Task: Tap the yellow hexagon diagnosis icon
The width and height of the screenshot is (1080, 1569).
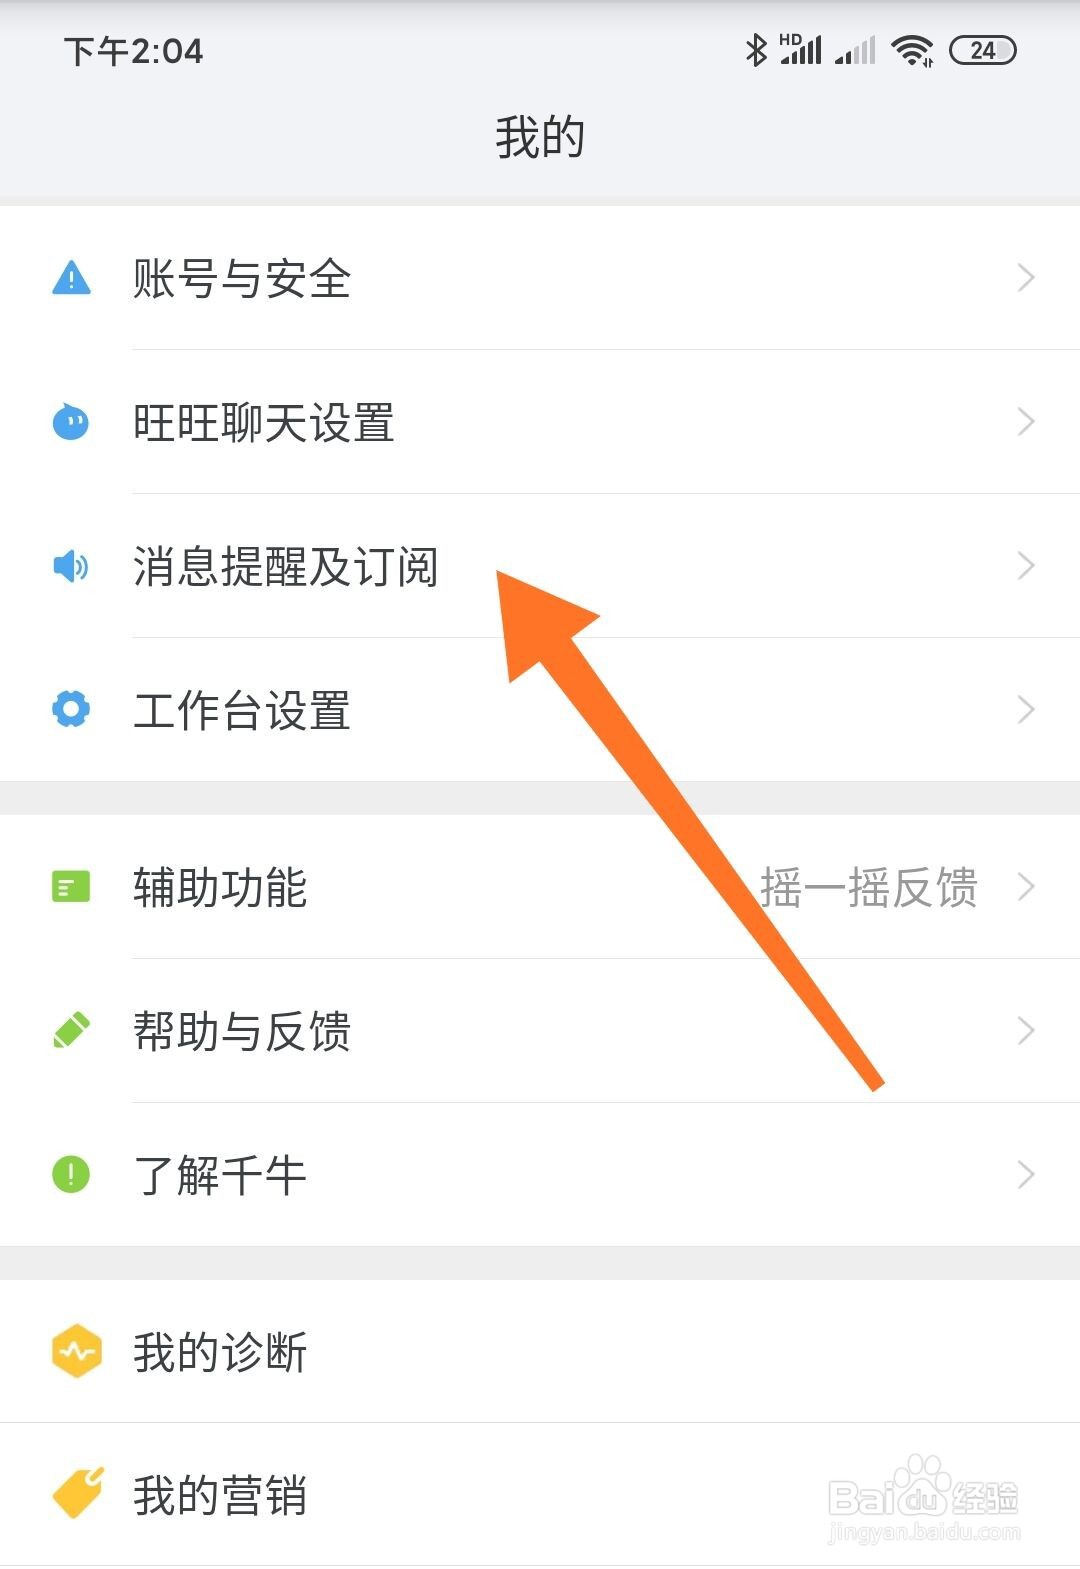Action: coord(77,1352)
